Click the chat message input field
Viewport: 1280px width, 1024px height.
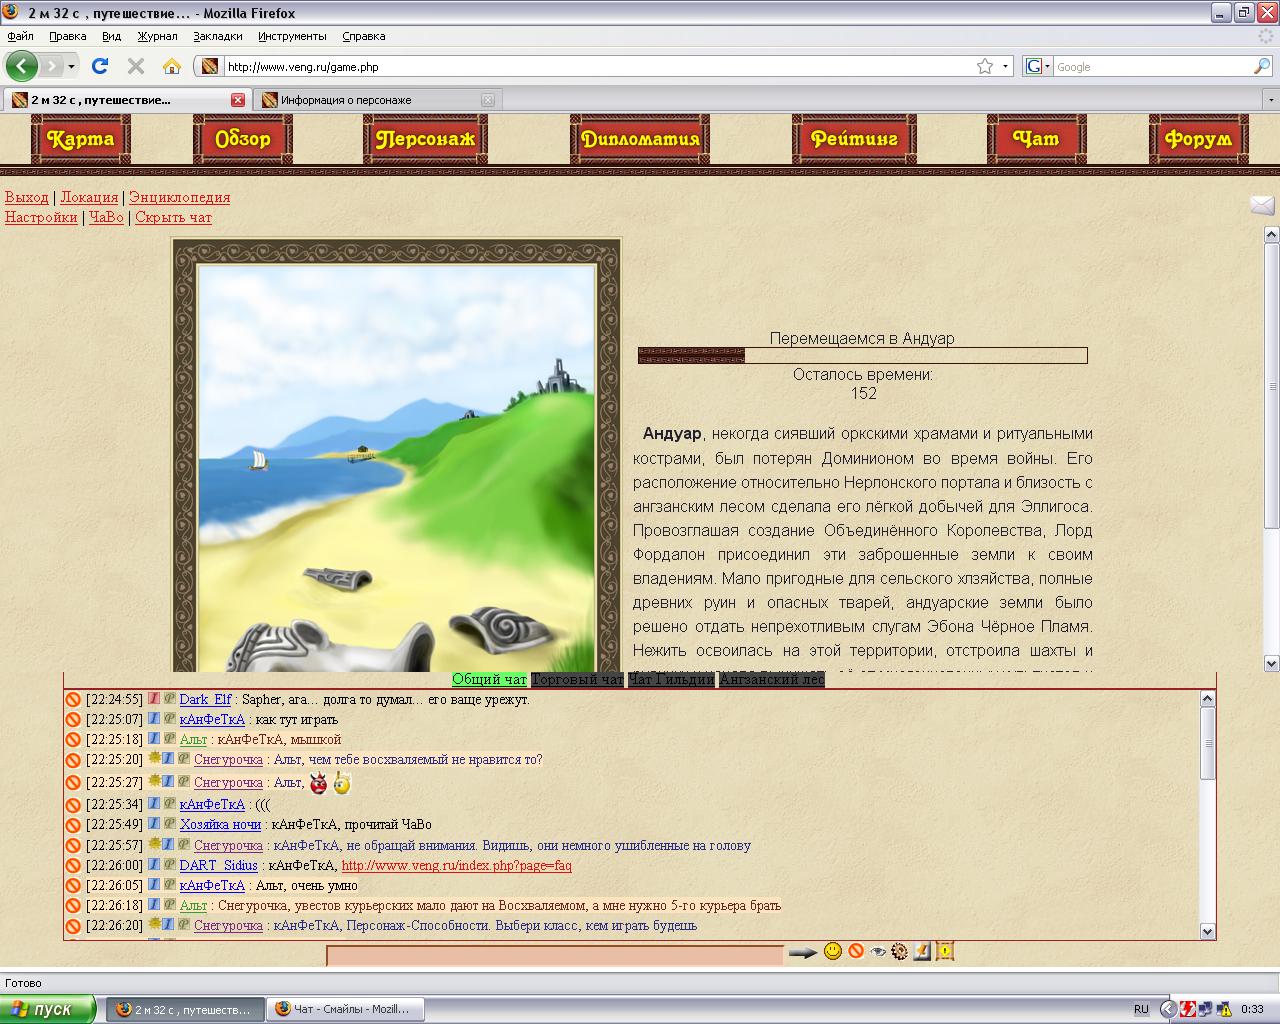click(x=555, y=955)
